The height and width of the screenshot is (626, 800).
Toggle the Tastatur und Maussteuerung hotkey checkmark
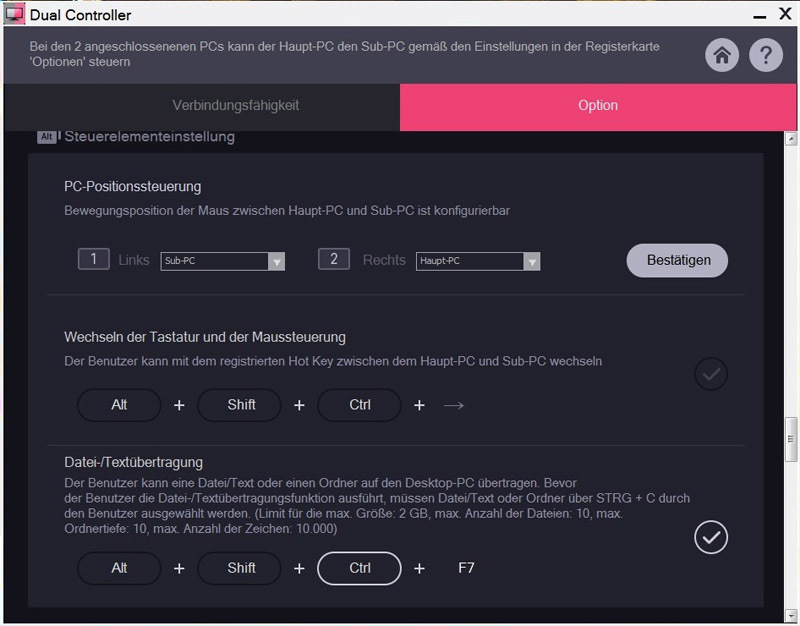711,374
